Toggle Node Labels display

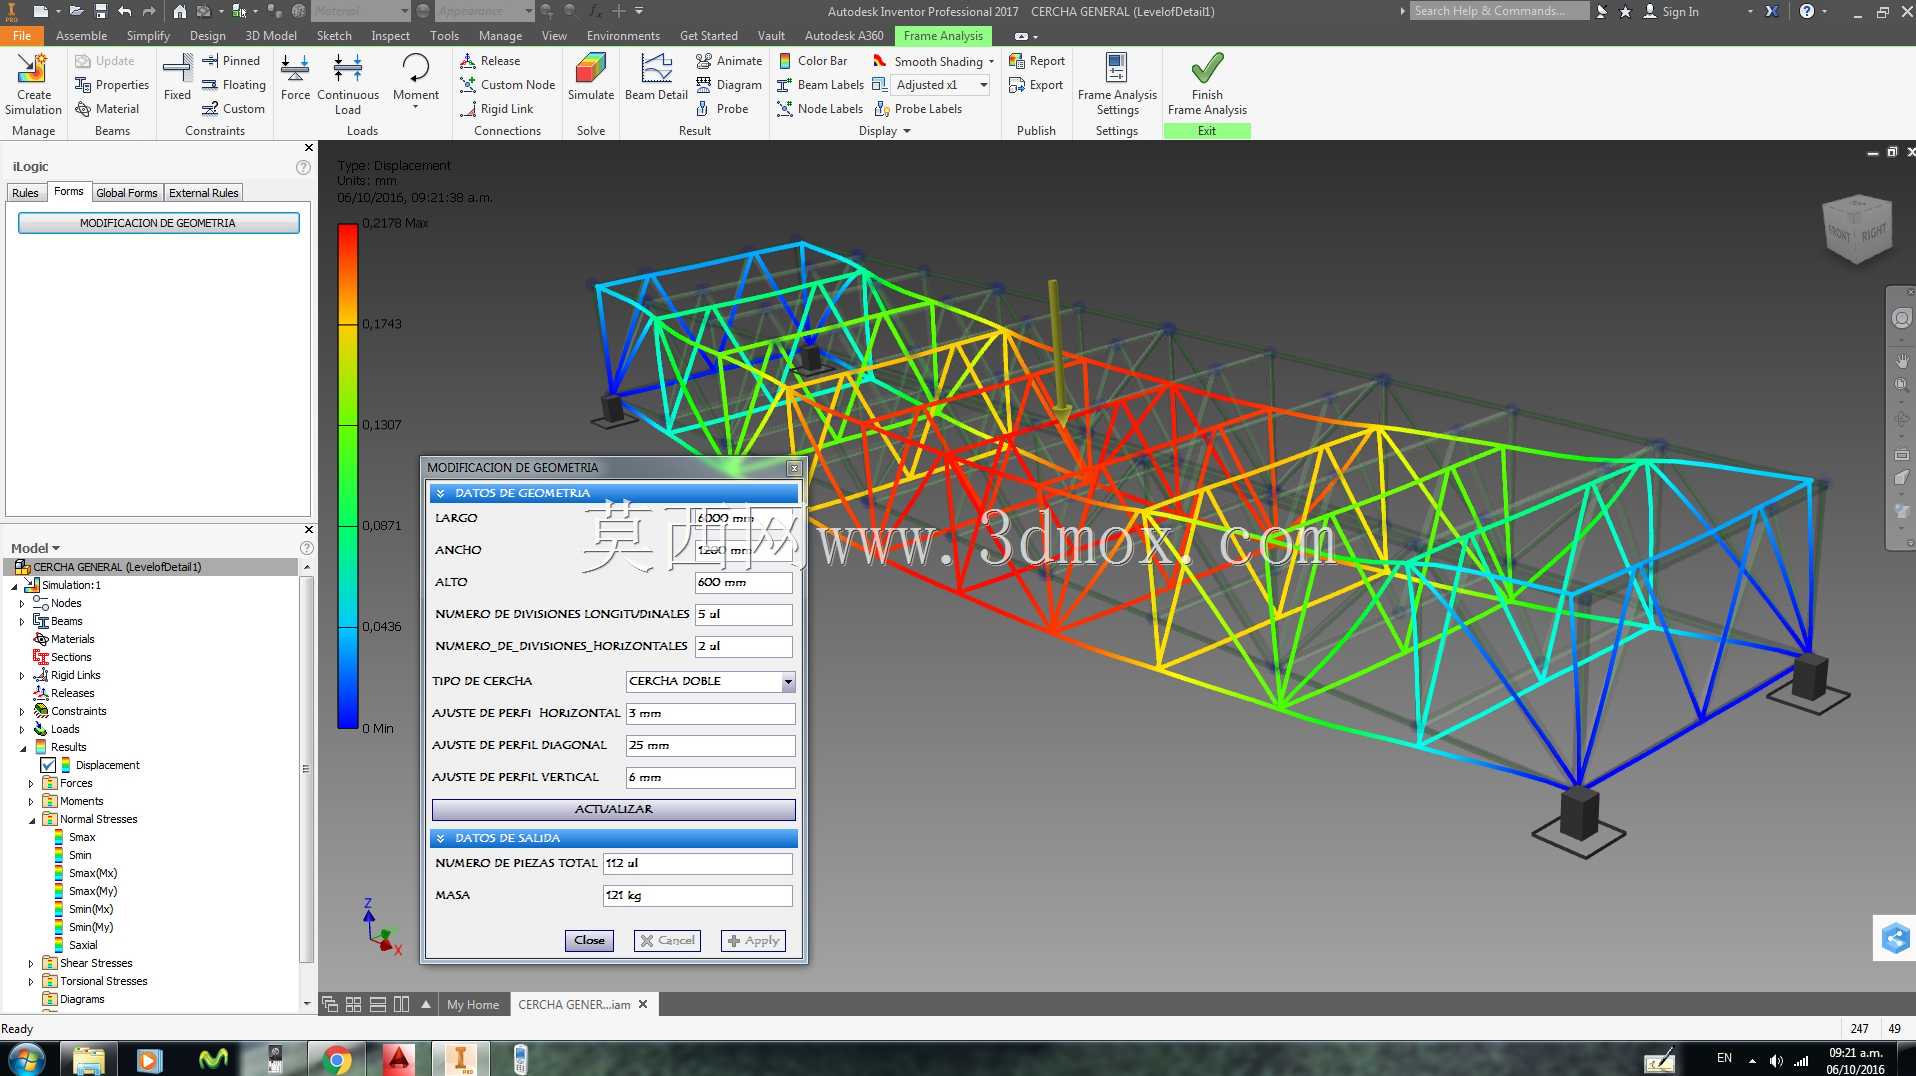820,109
